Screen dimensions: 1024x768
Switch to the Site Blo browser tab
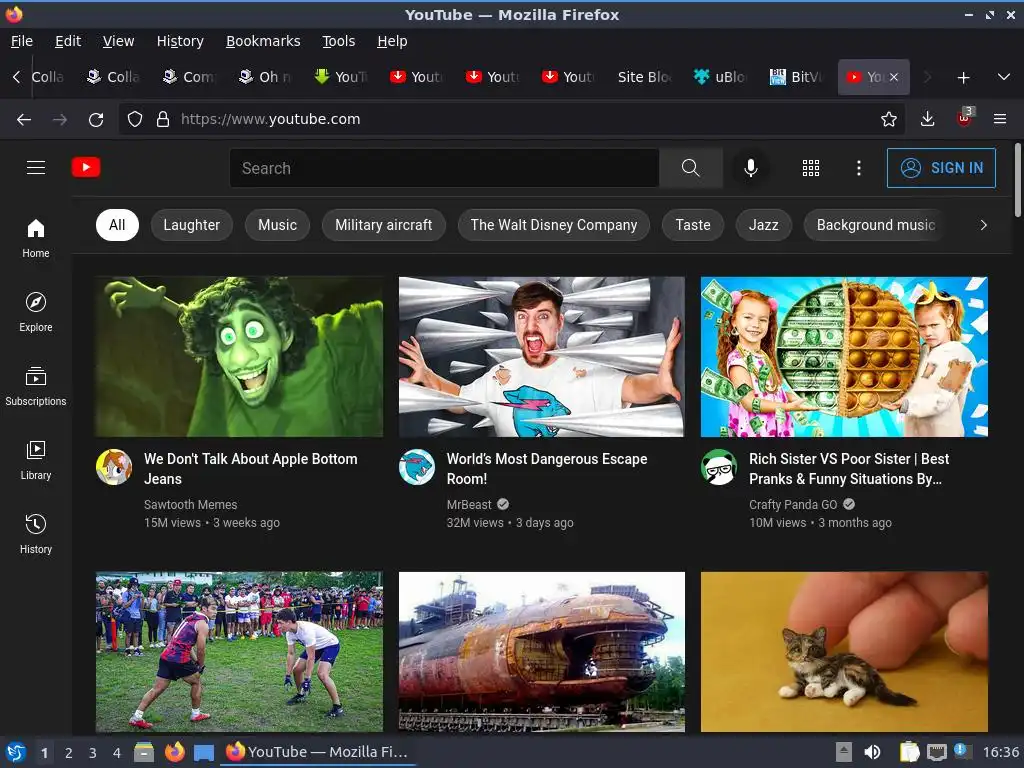point(644,77)
